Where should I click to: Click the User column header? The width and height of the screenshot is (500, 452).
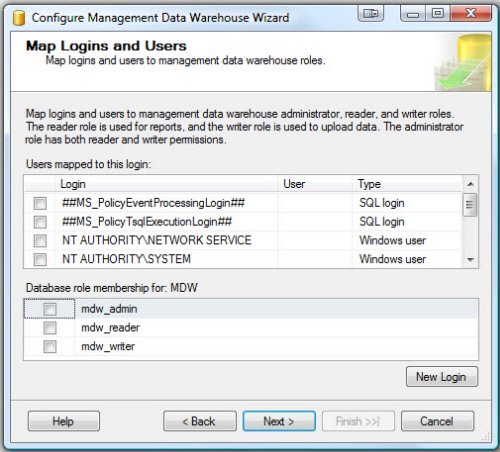pyautogui.click(x=315, y=184)
